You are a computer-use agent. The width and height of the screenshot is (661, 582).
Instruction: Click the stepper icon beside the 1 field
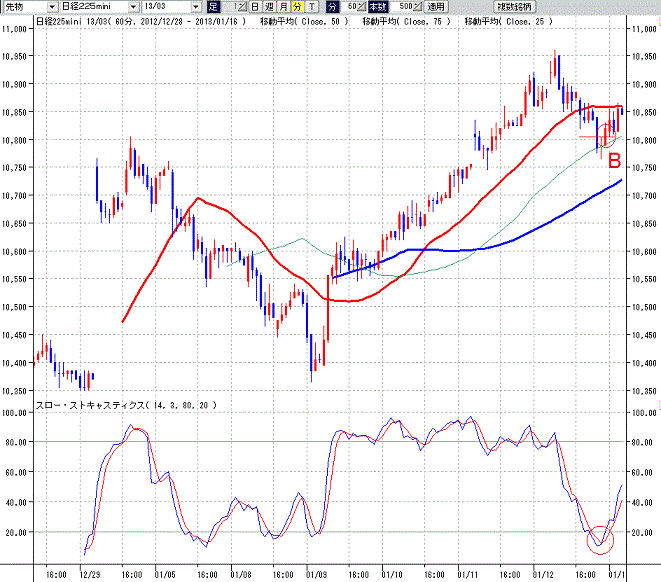click(x=242, y=7)
